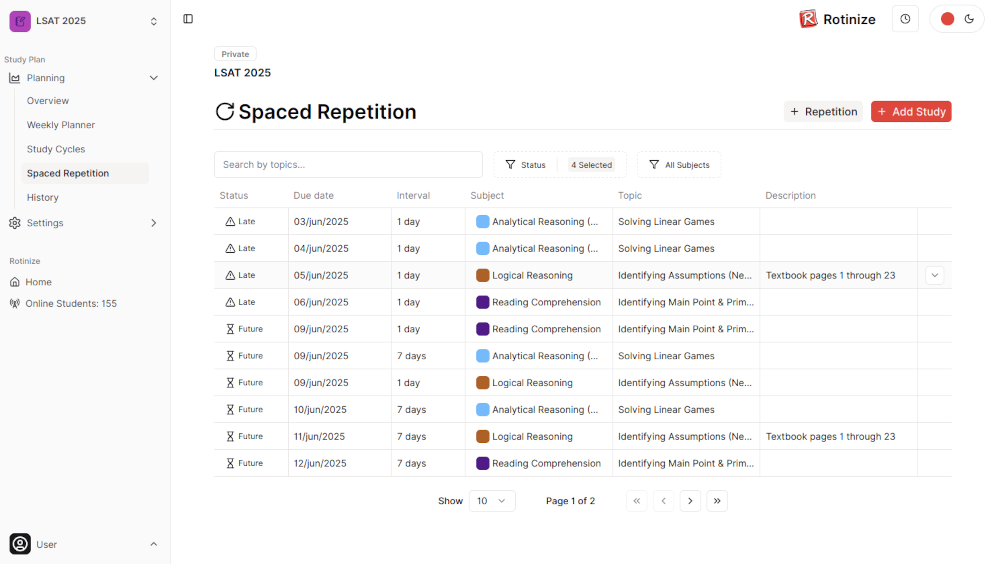Collapse the Planning section in sidebar
Screen dimensions: 992x564
(x=153, y=78)
